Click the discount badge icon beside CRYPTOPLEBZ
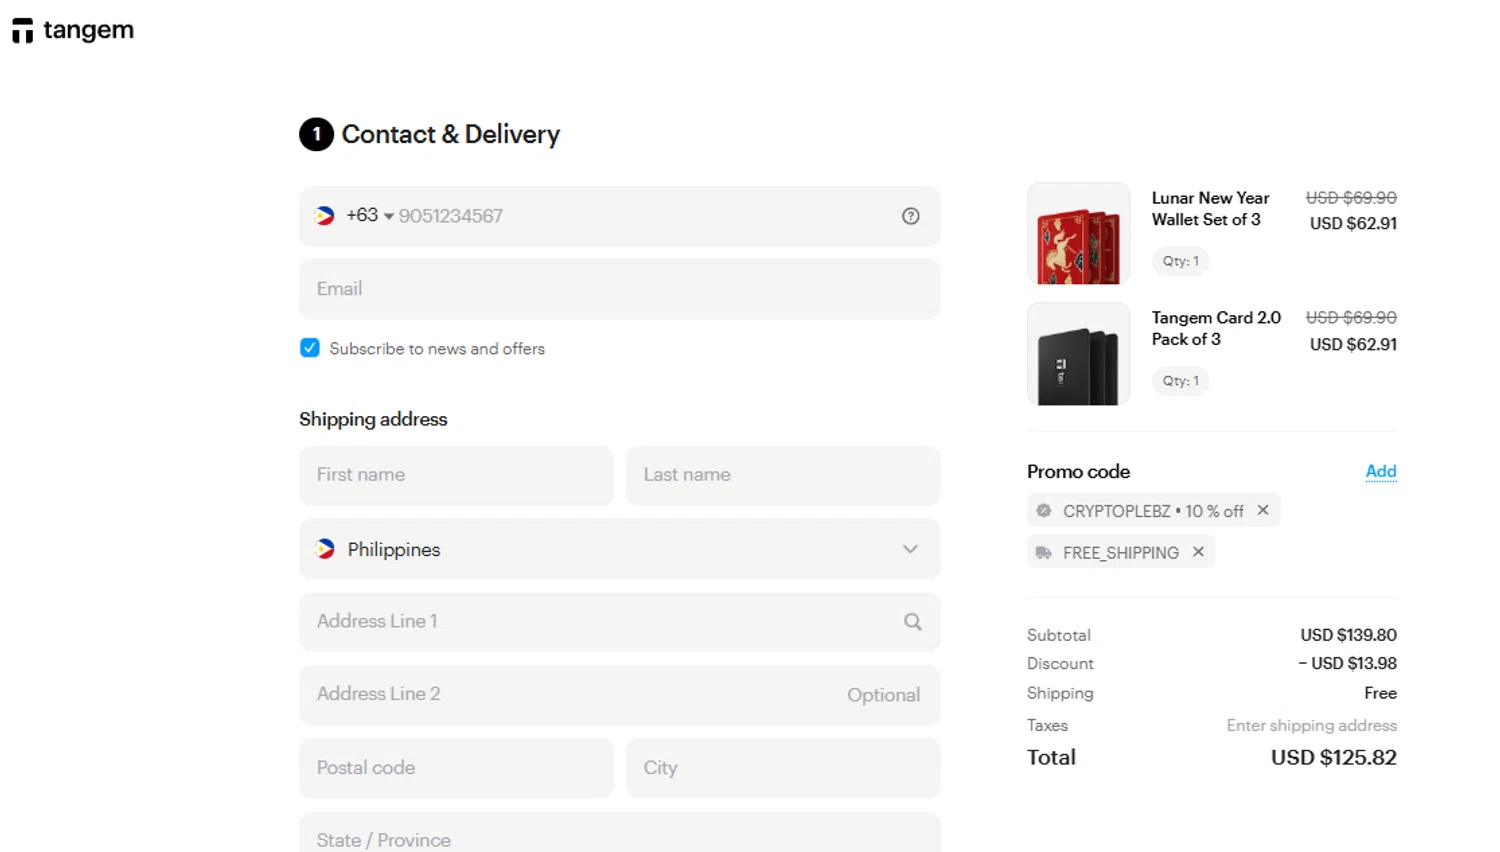1500x852 pixels. pyautogui.click(x=1044, y=511)
